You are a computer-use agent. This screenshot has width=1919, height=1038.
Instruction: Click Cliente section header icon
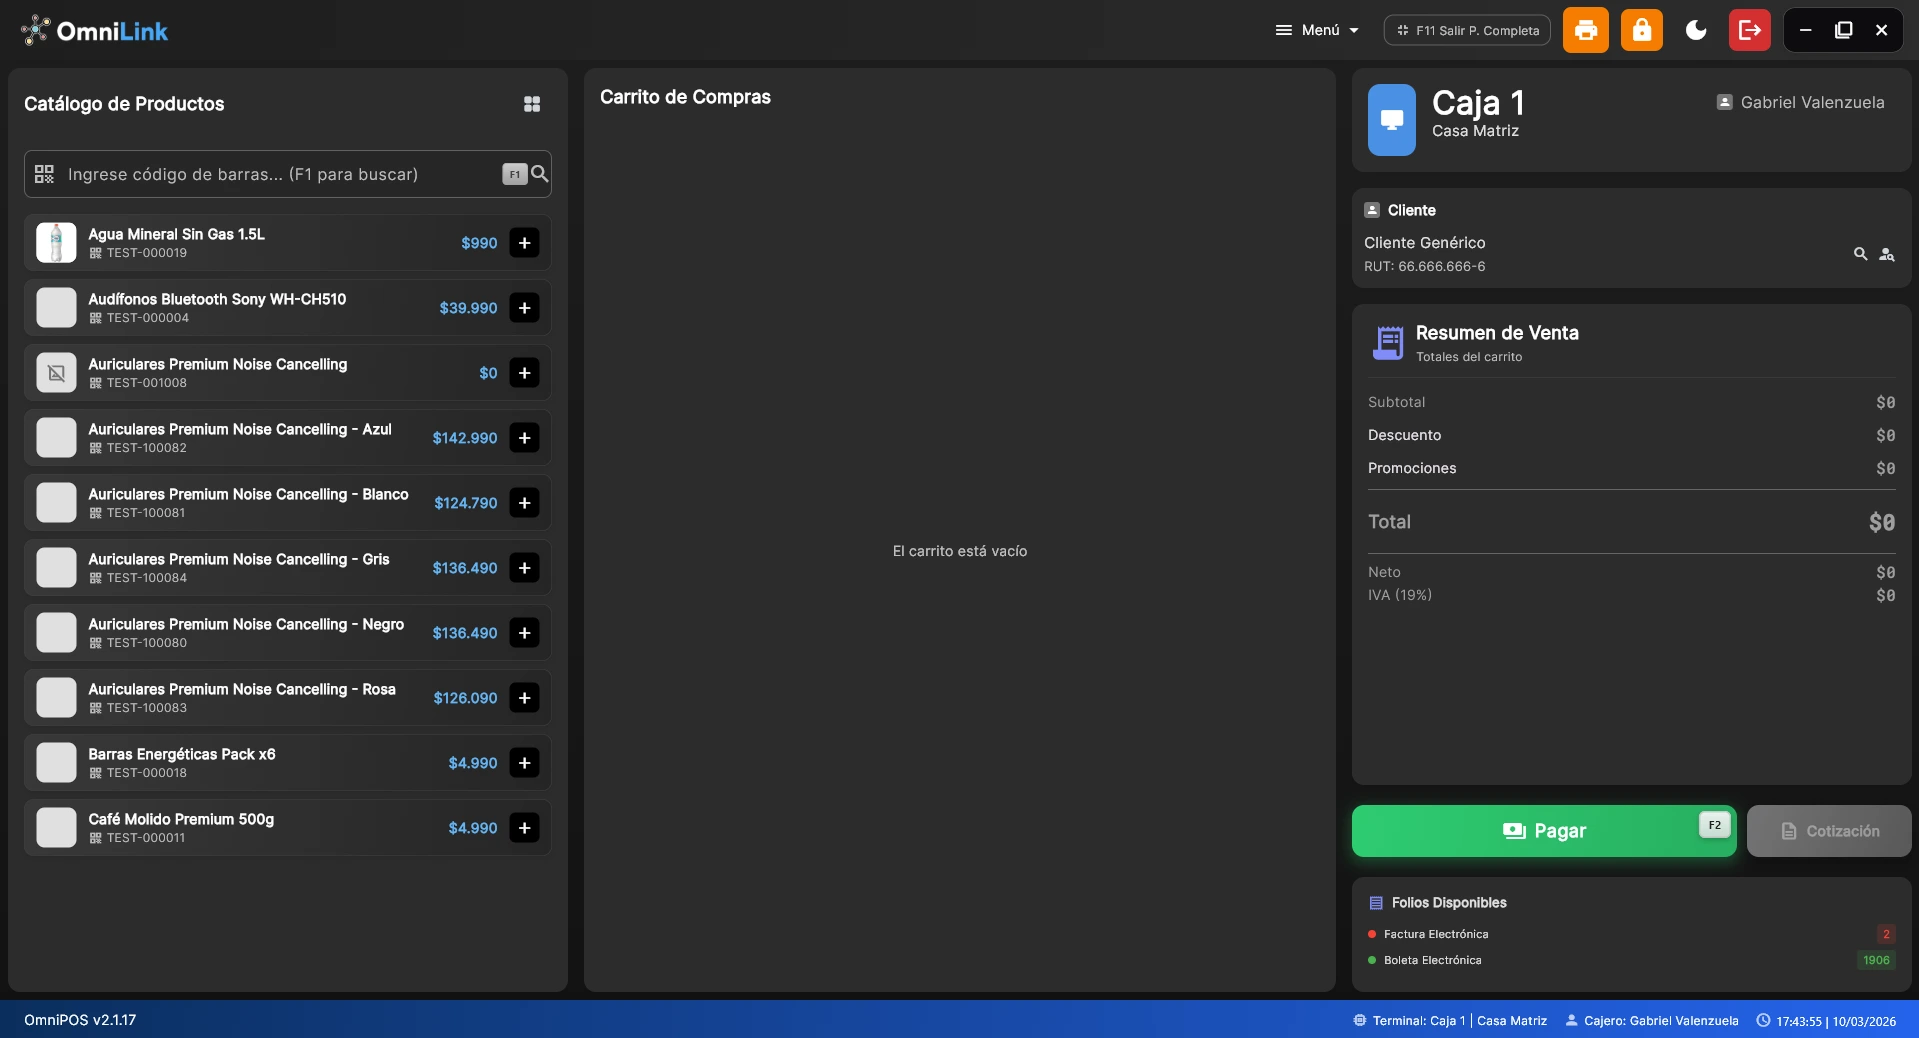[x=1372, y=210]
